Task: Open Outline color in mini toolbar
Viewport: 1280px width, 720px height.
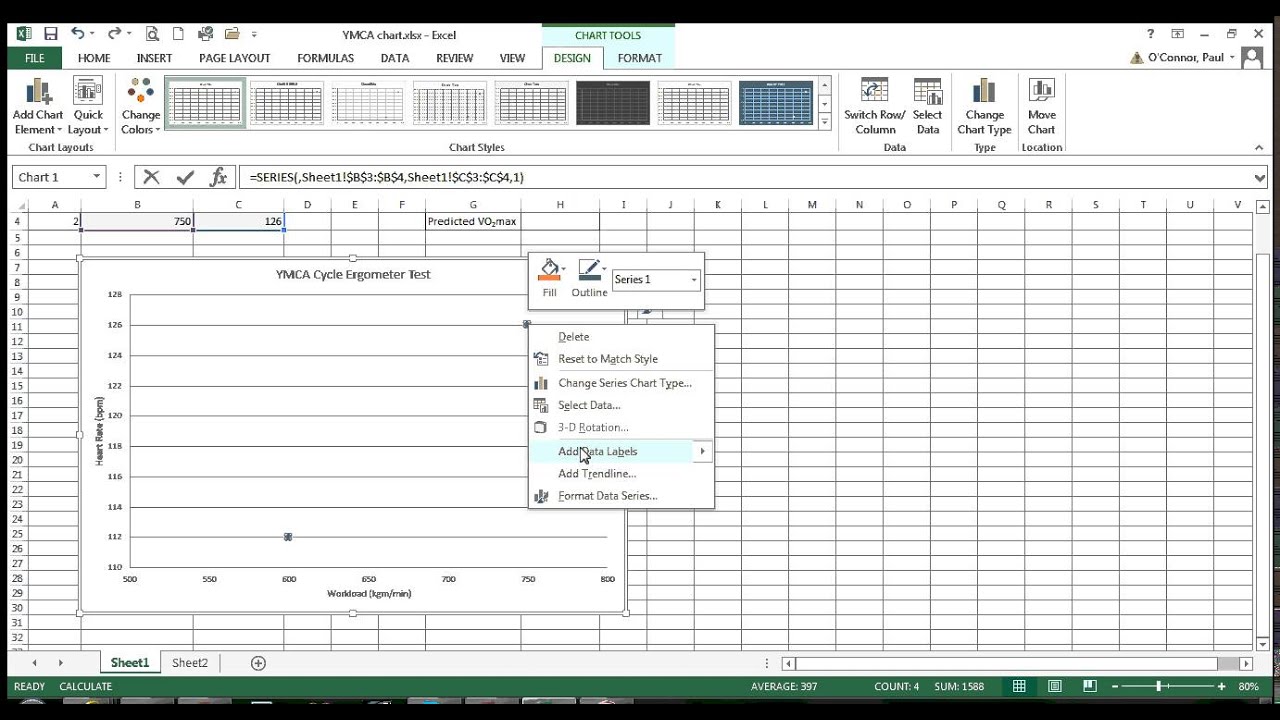Action: click(590, 278)
